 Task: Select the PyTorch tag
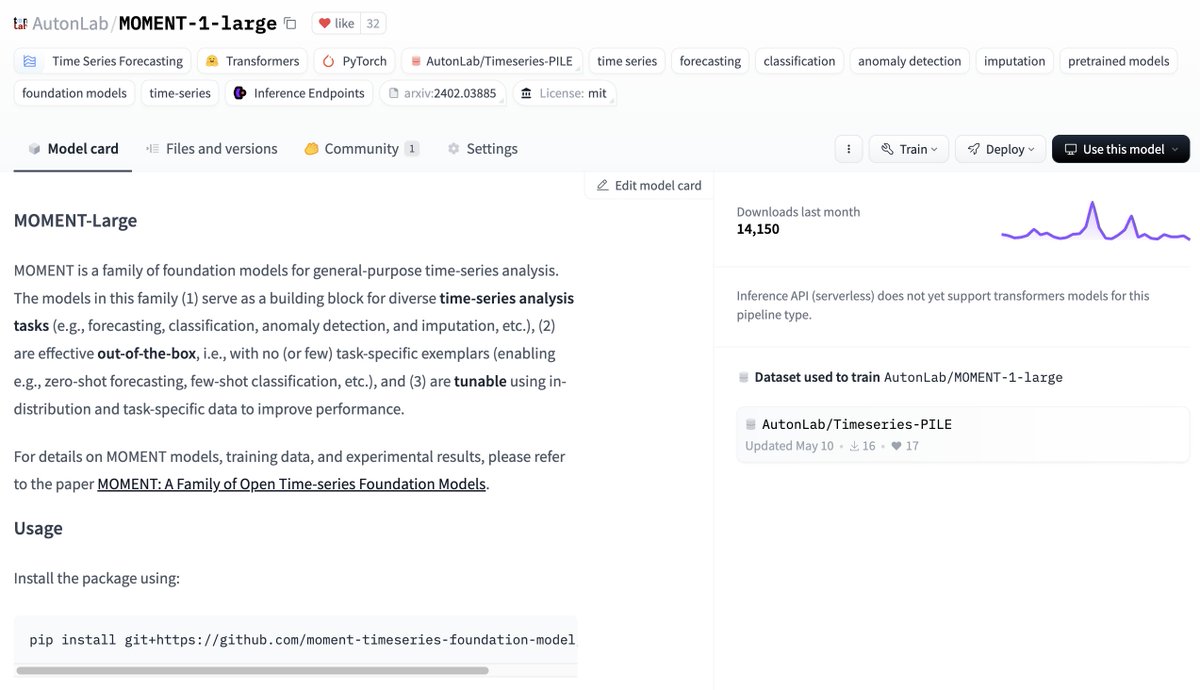coord(355,61)
